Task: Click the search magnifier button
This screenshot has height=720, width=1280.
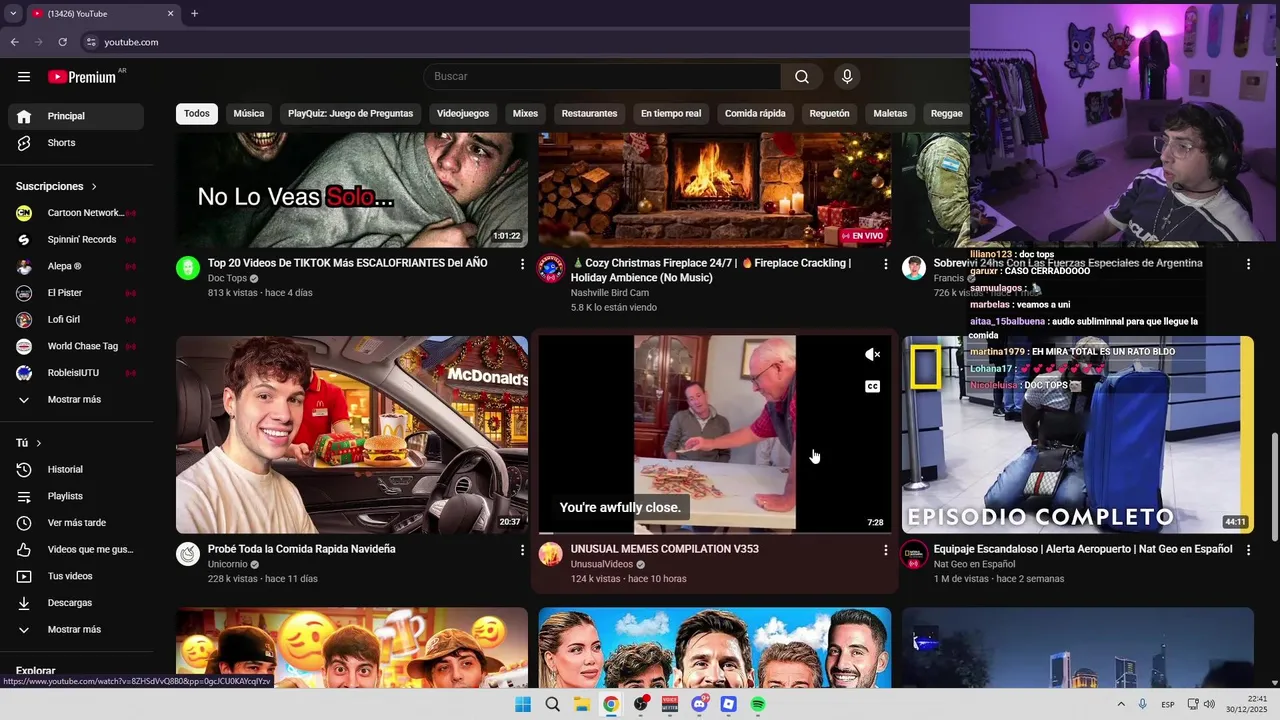Action: click(802, 77)
